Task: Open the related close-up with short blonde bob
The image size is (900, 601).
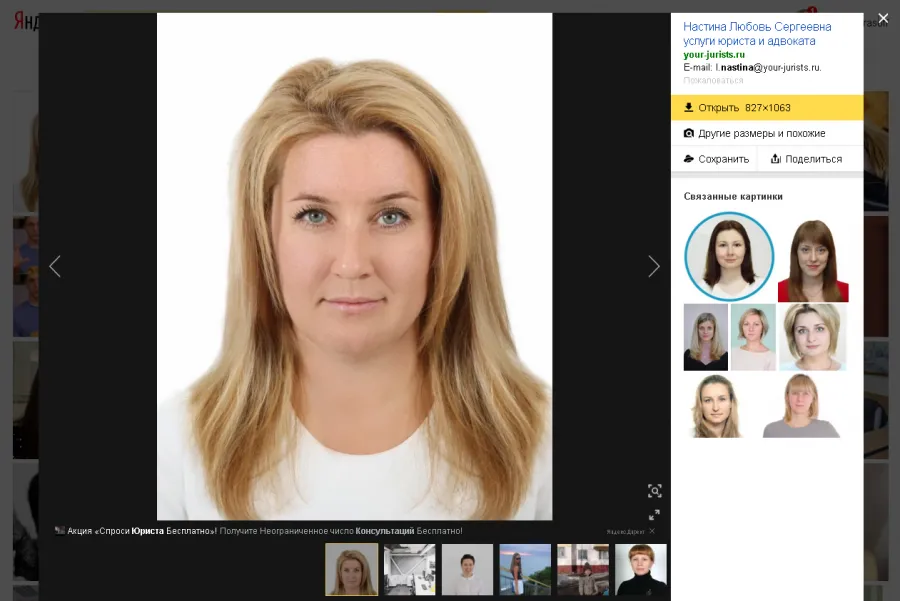Action: (813, 337)
